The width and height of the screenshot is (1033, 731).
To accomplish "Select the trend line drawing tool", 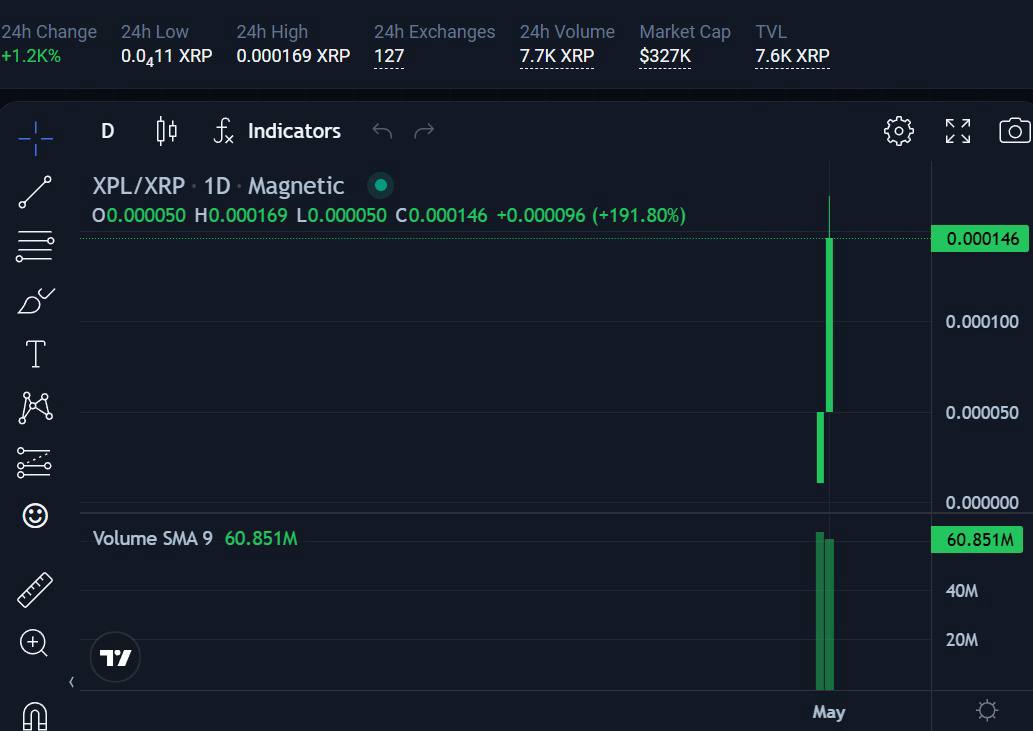I will click(x=35, y=192).
